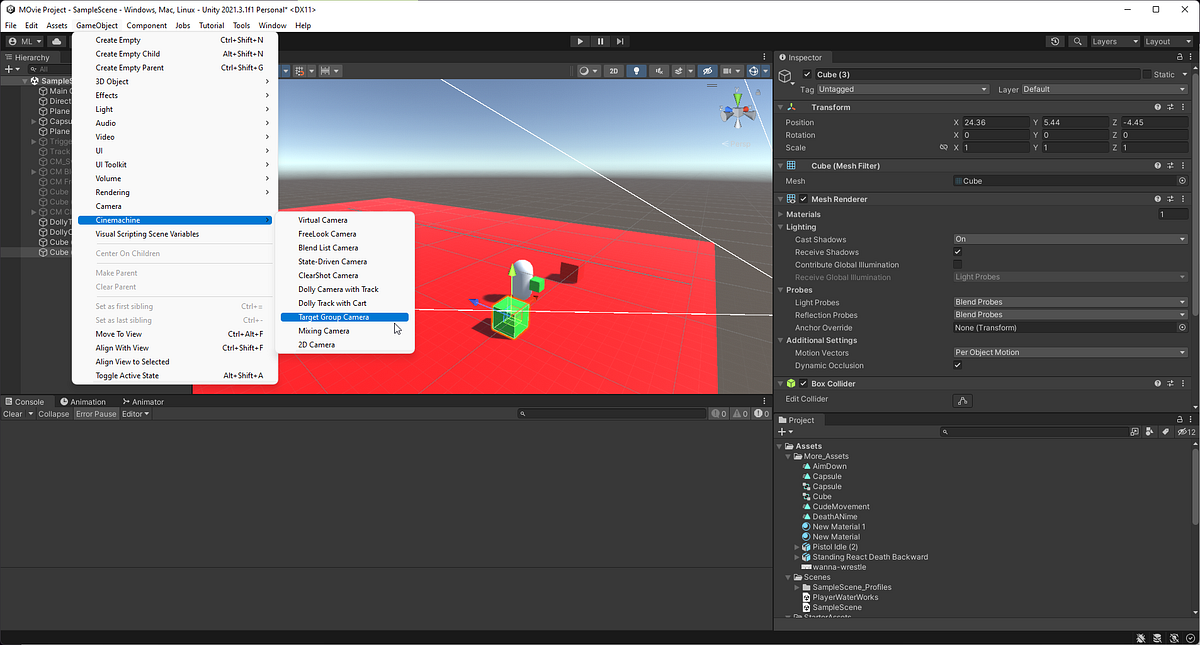
Task: Open the Layout dropdown at top right
Action: (1167, 41)
